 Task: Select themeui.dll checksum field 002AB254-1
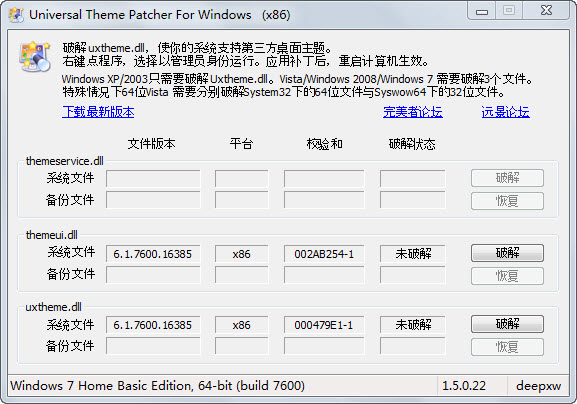[324, 254]
